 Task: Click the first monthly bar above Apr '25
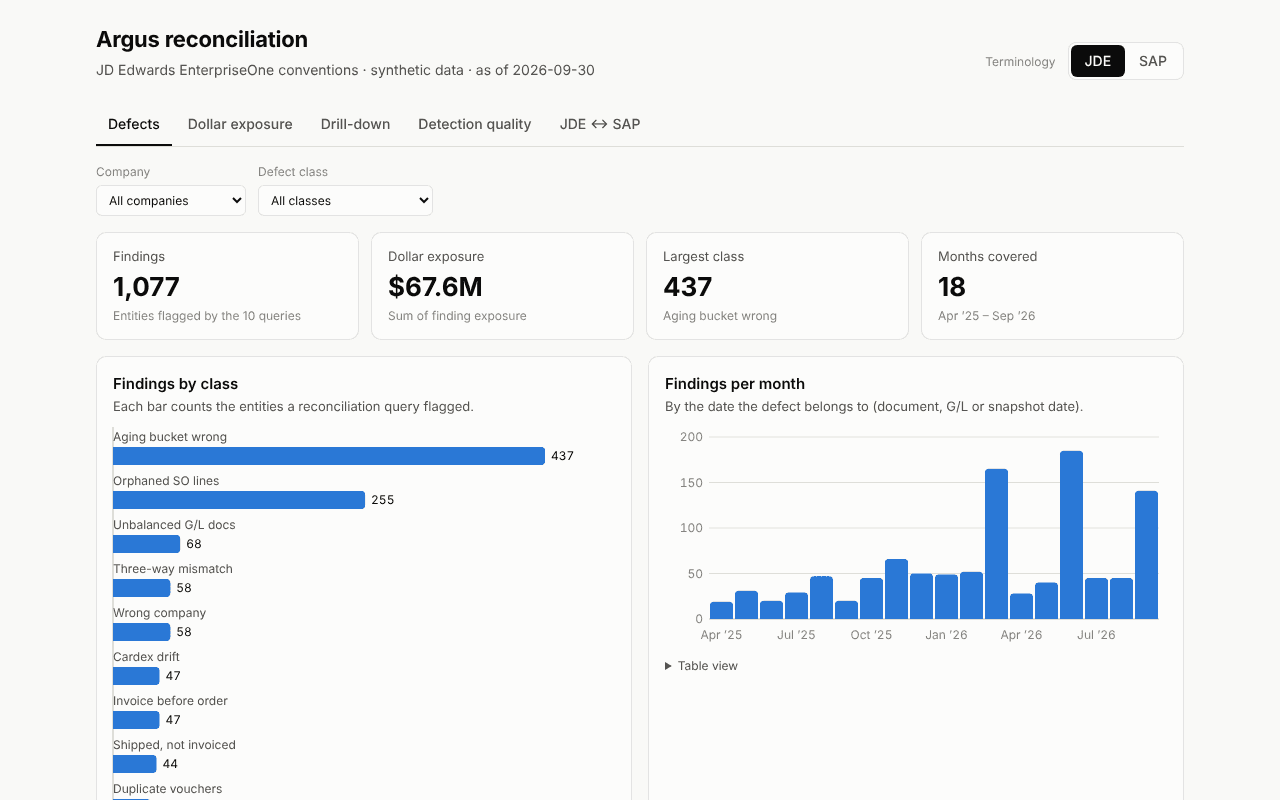[722, 610]
